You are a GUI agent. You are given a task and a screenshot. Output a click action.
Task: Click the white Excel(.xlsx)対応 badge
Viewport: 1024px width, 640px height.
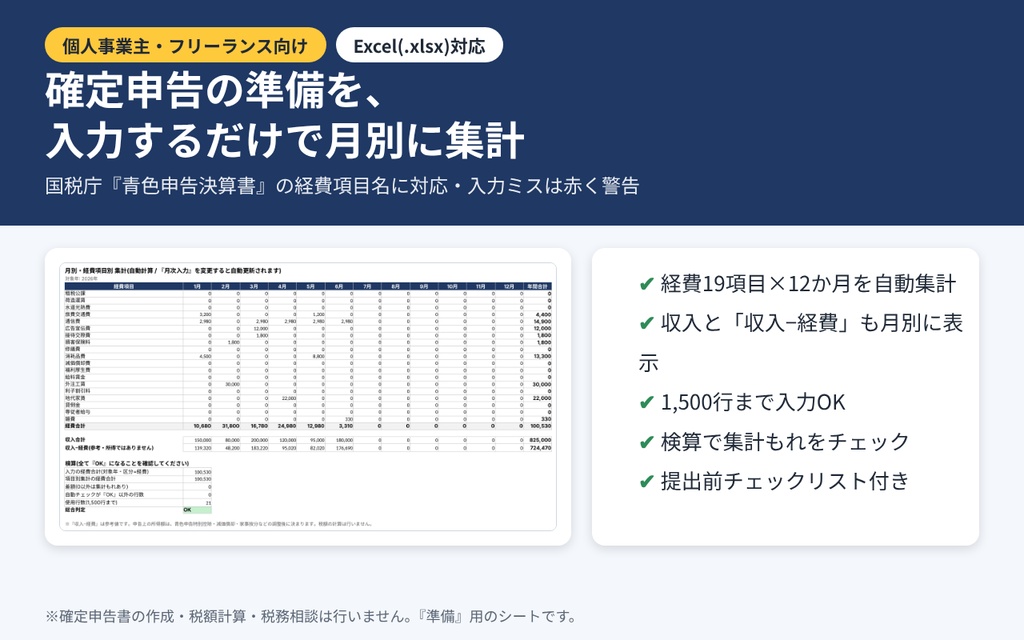(x=419, y=46)
